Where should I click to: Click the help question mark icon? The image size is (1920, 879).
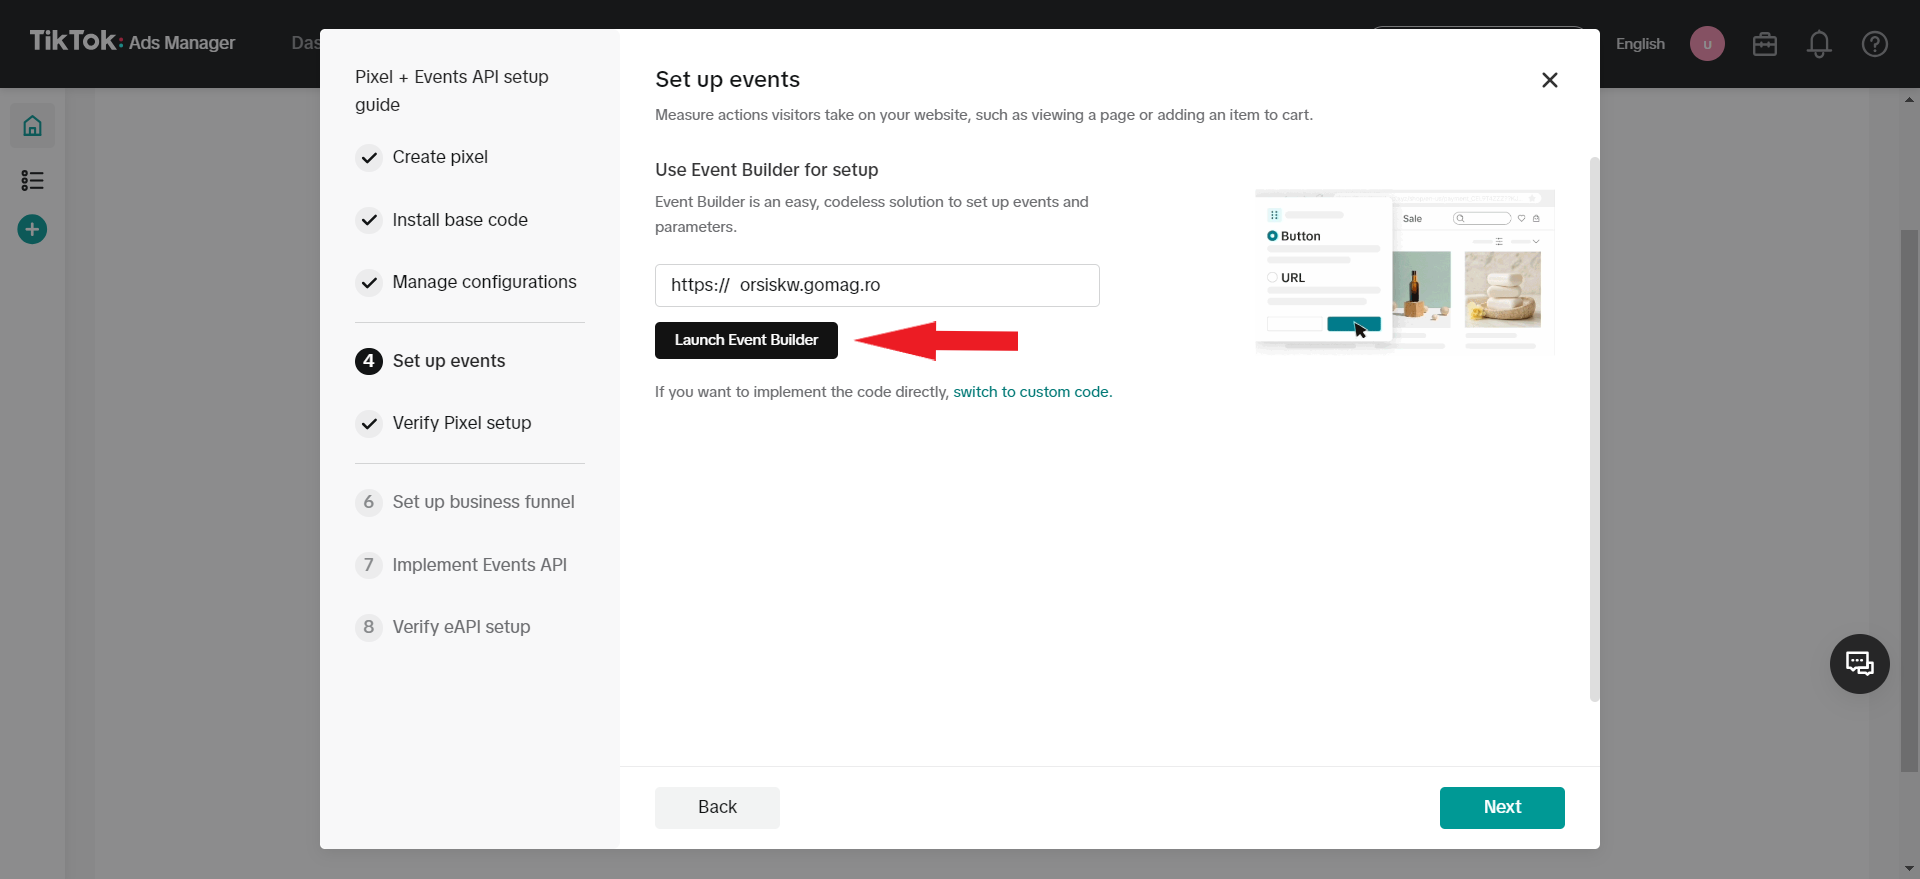1874,44
